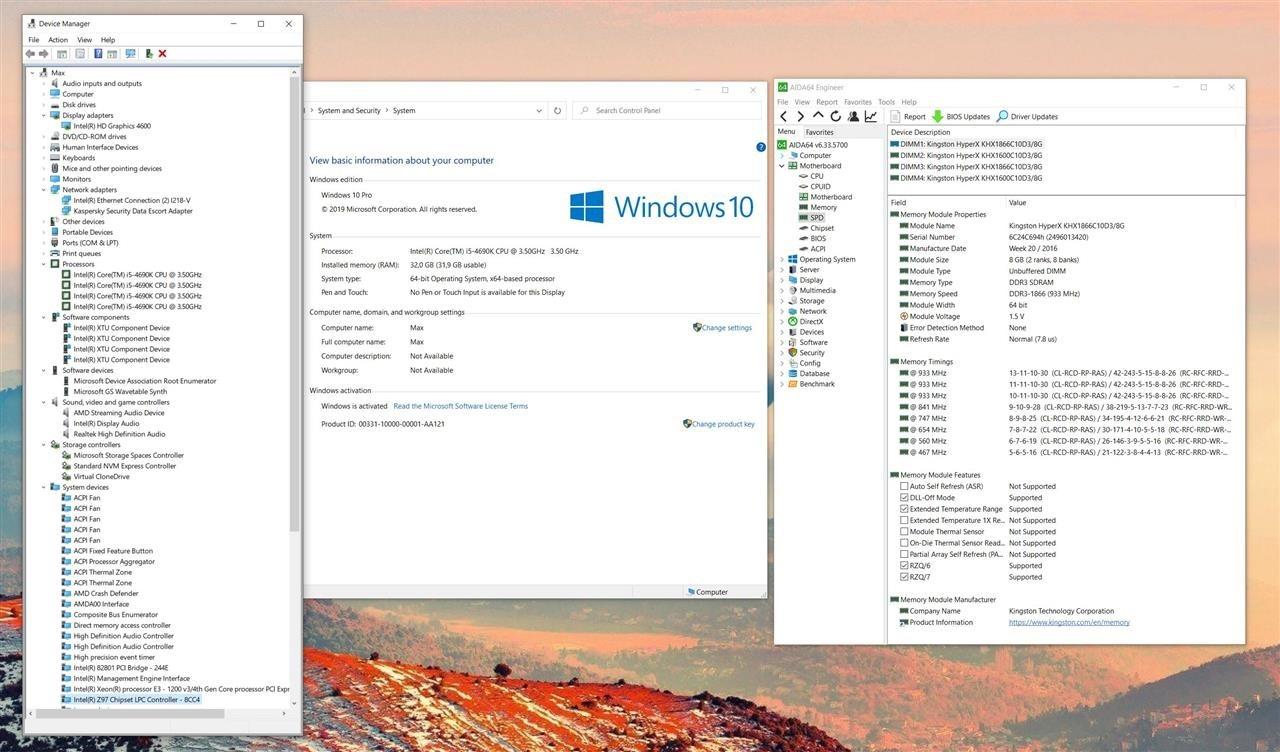Toggle the Module Thermal Sensor checkbox

coord(904,531)
